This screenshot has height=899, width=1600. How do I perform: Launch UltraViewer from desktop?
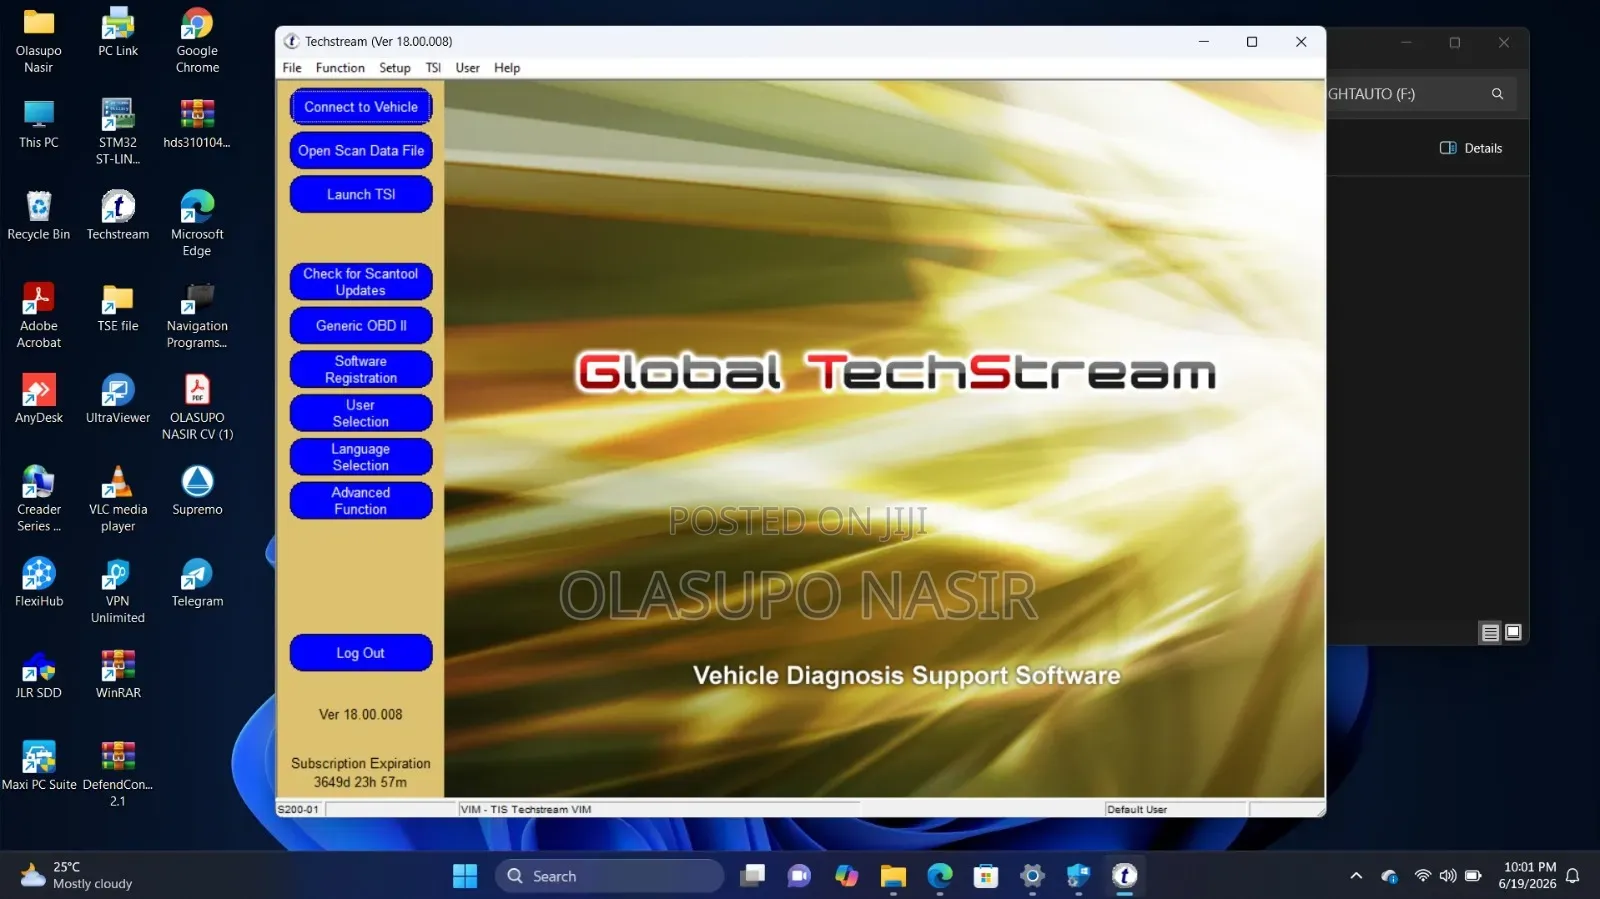118,398
